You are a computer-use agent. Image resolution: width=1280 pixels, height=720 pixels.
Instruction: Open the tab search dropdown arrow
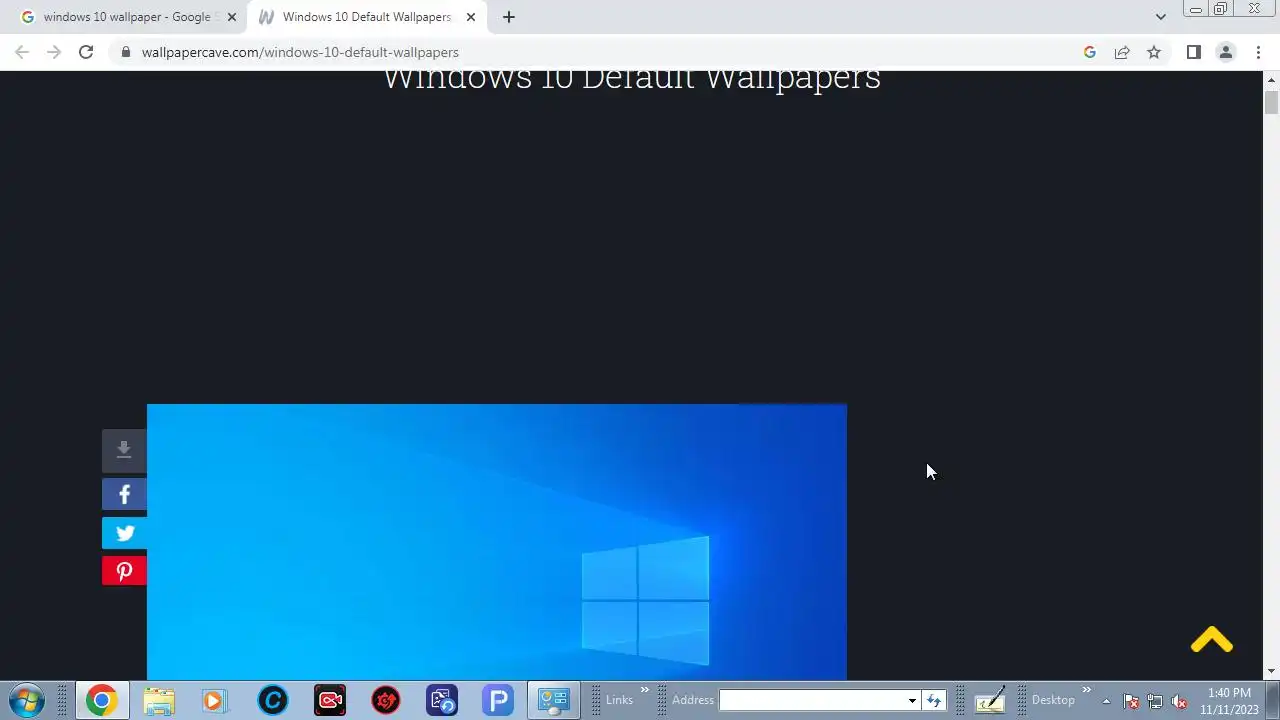1160,17
